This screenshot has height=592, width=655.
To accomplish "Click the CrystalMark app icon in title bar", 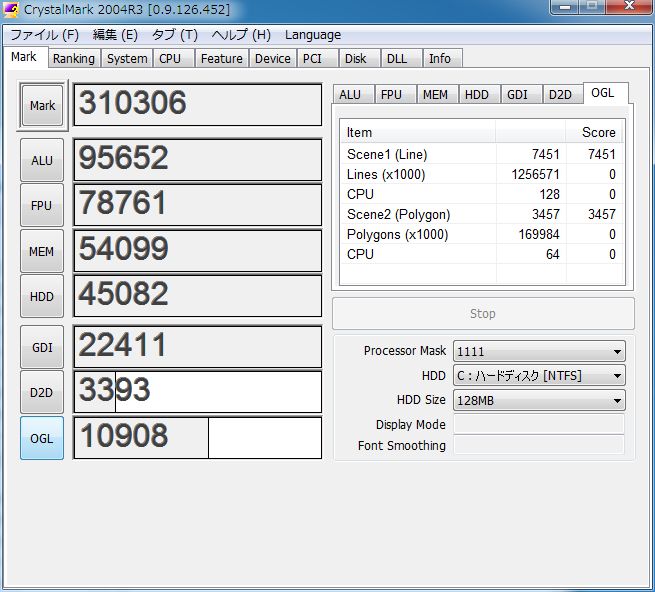I will 12,11.
